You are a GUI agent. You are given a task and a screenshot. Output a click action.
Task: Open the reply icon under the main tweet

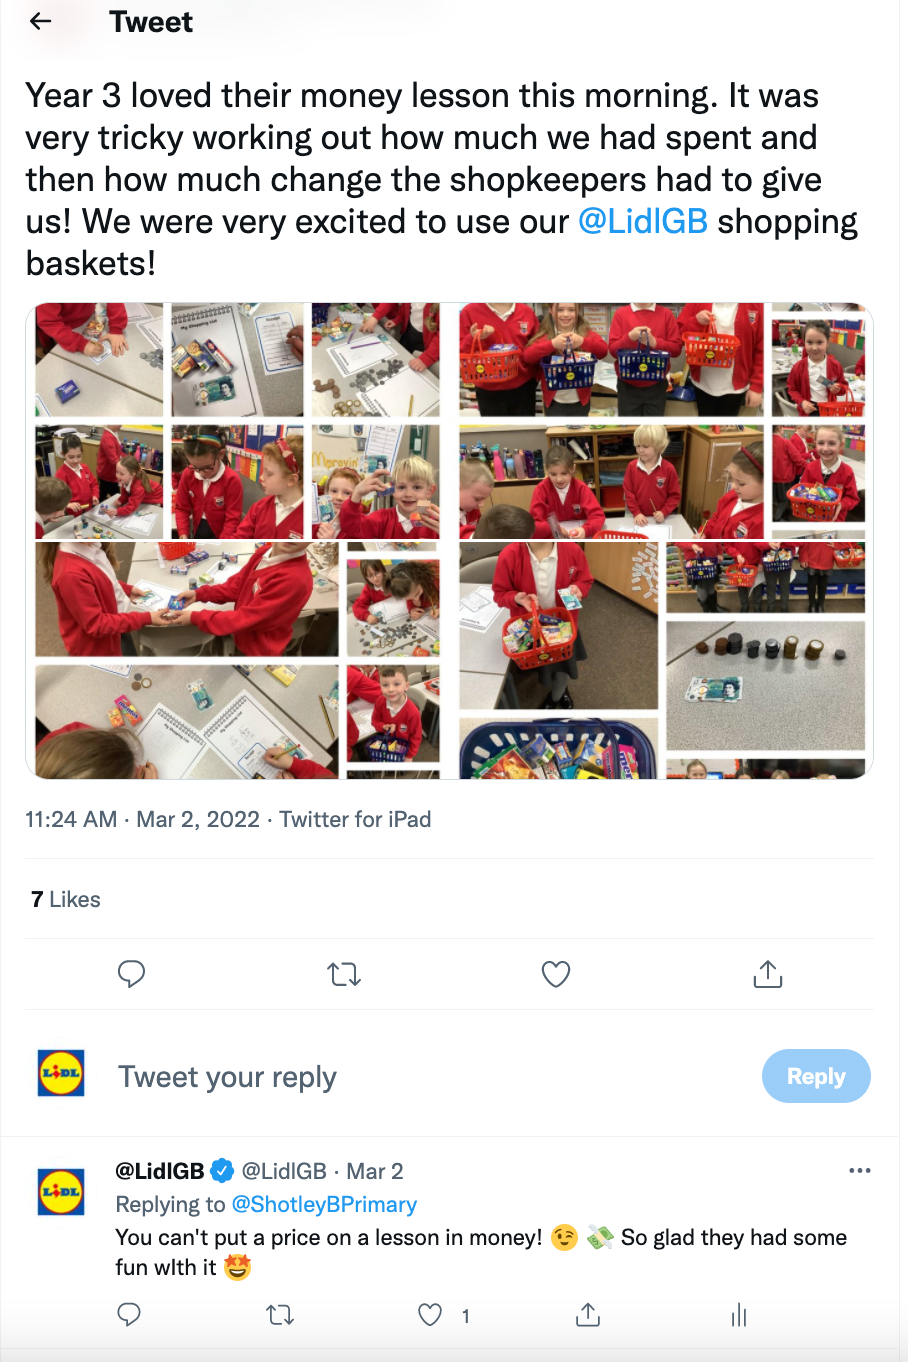click(x=131, y=974)
